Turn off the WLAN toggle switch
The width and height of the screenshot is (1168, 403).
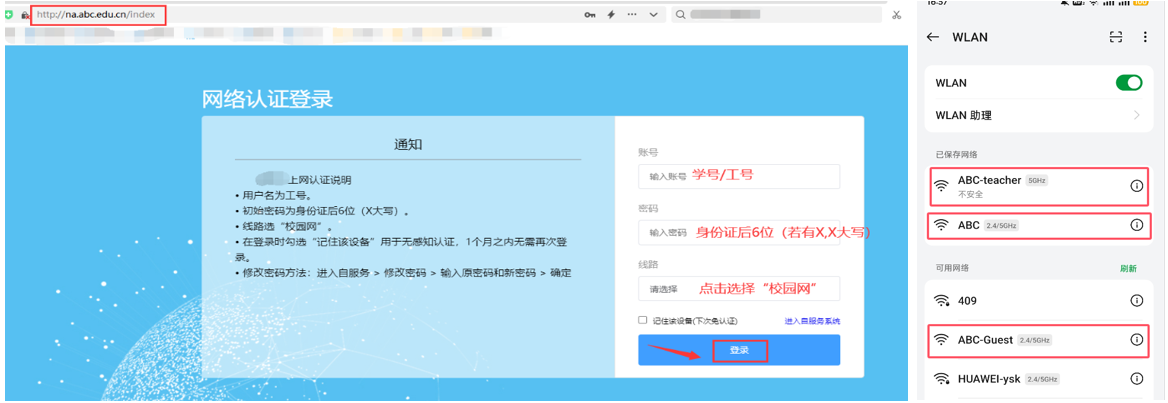1128,83
